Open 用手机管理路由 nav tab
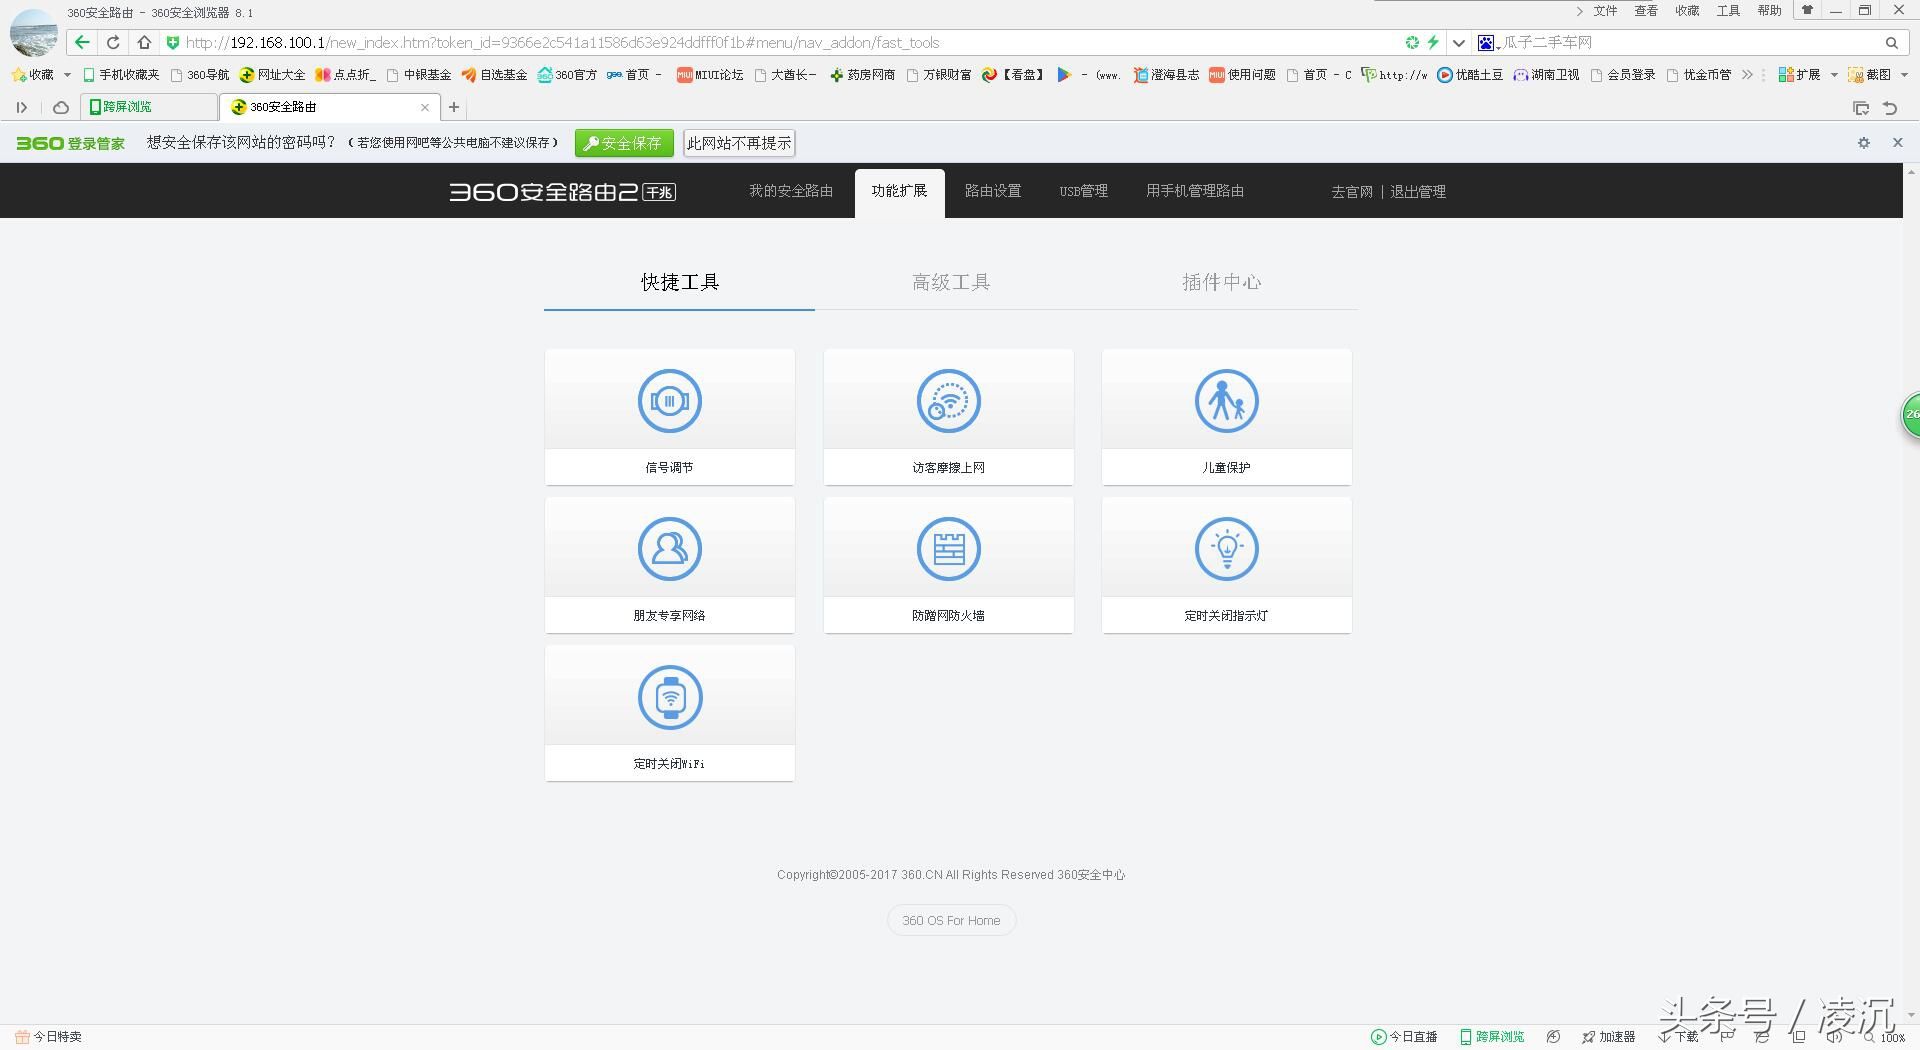This screenshot has height=1050, width=1920. point(1195,191)
